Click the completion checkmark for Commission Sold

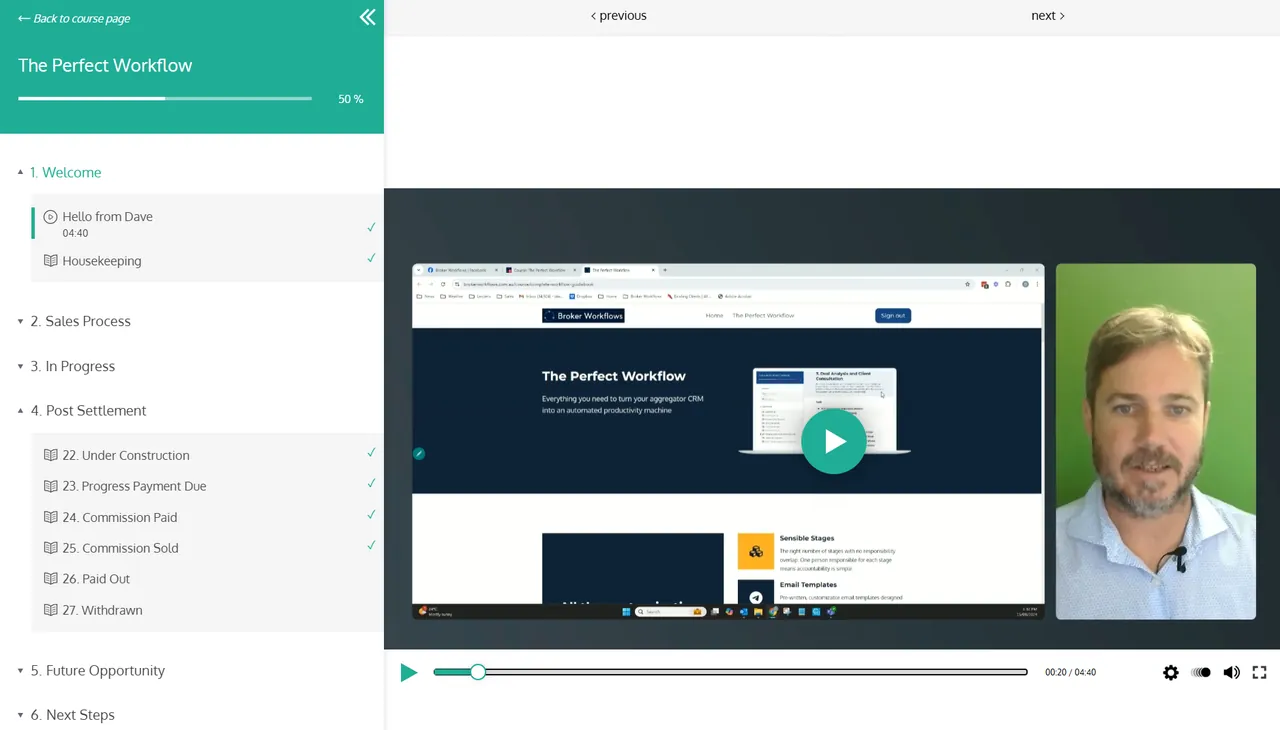pos(371,545)
